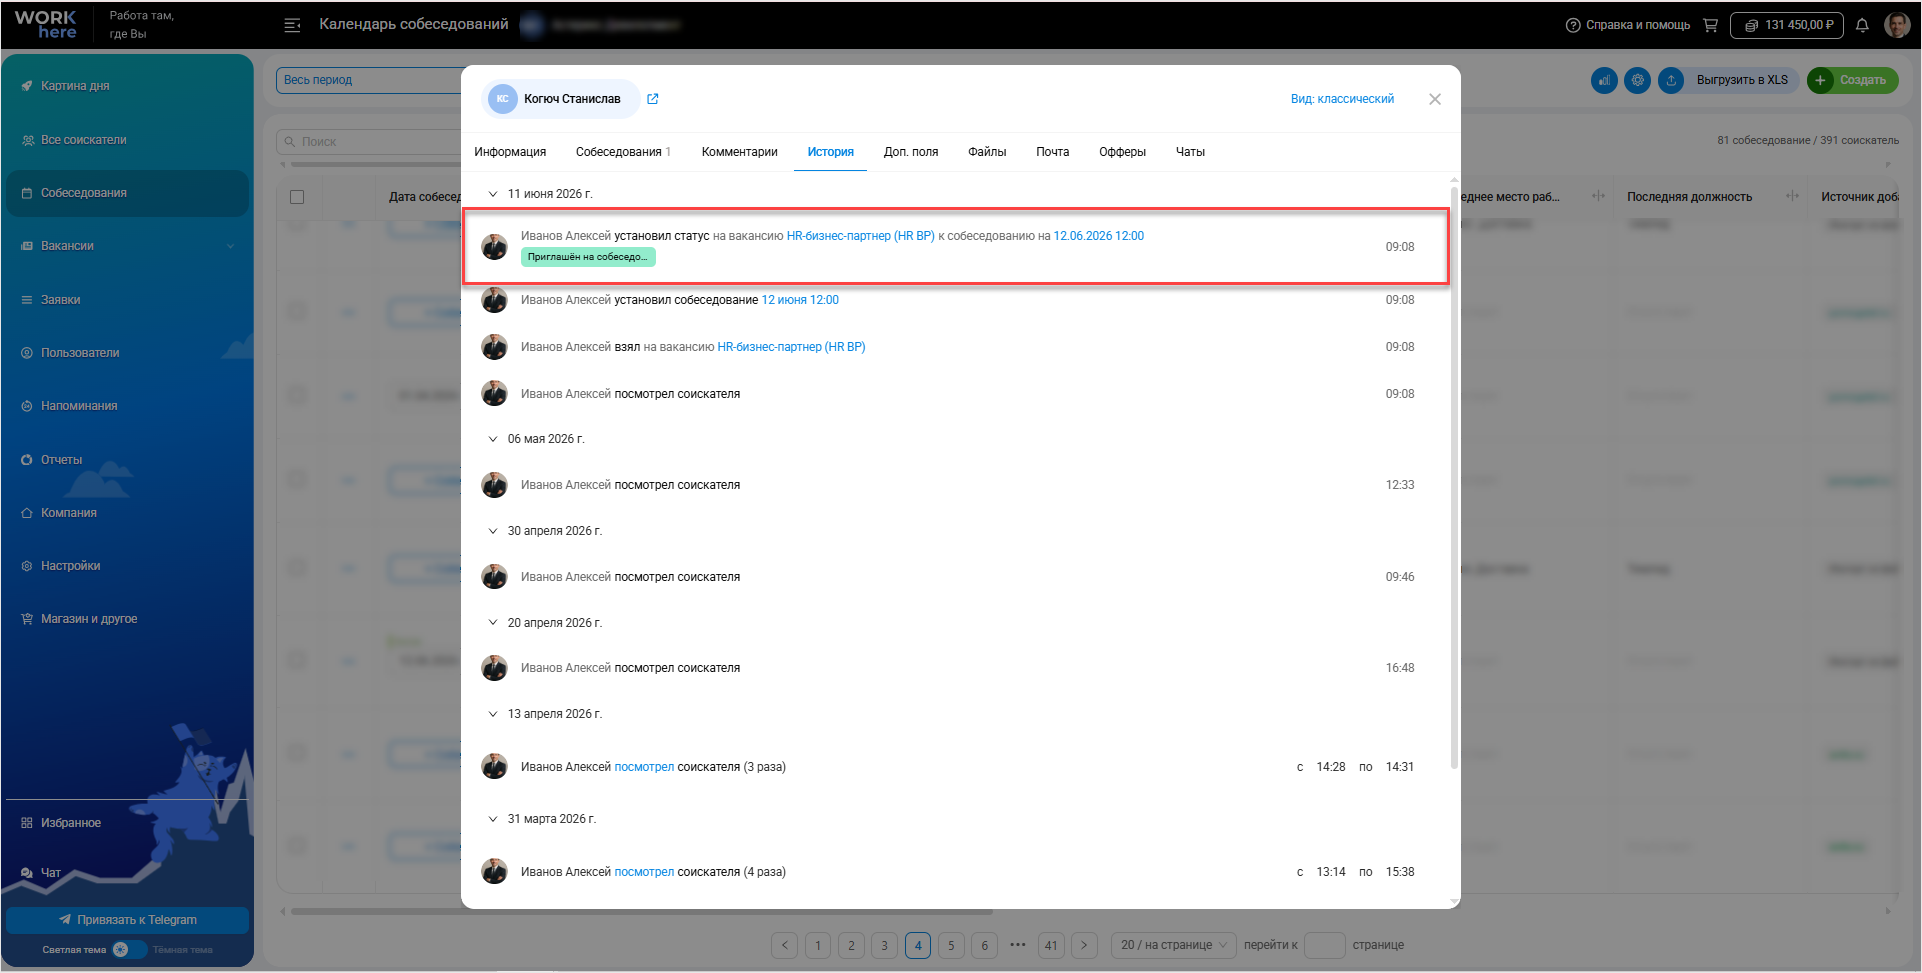This screenshot has width=1922, height=973.
Task: Click the Создать button
Action: 1852,80
